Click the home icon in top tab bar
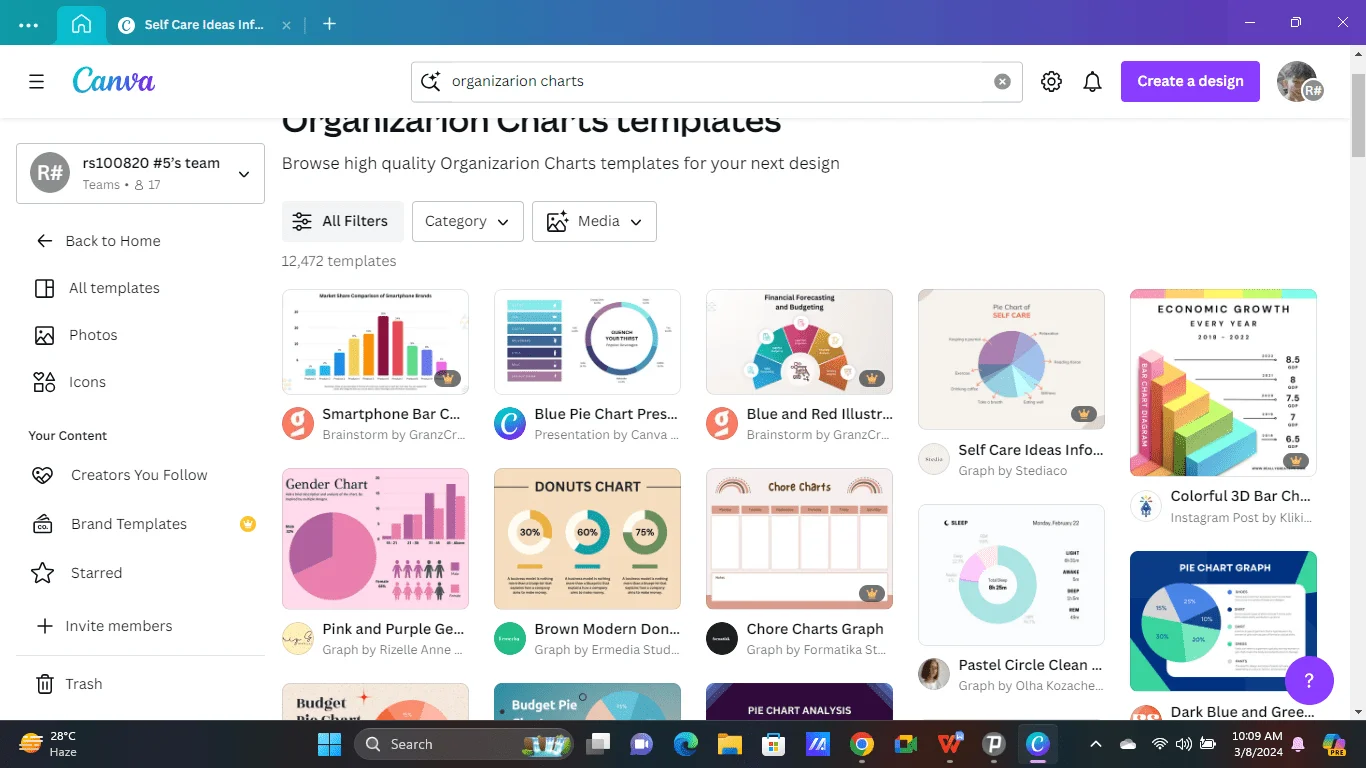Image resolution: width=1366 pixels, height=768 pixels. pyautogui.click(x=81, y=24)
